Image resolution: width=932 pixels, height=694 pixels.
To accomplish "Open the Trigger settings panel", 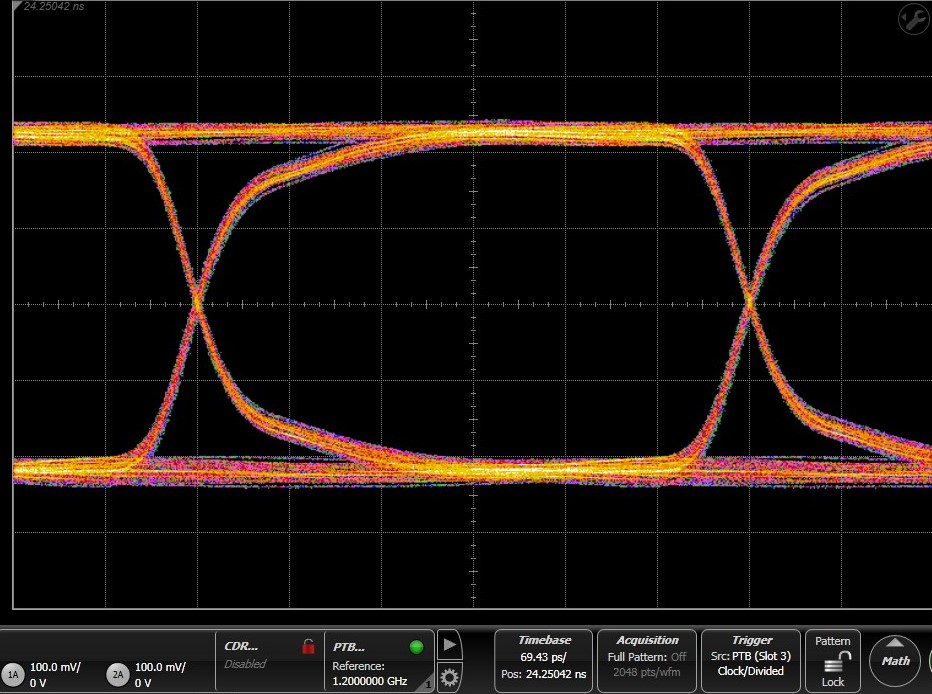I will (752, 661).
